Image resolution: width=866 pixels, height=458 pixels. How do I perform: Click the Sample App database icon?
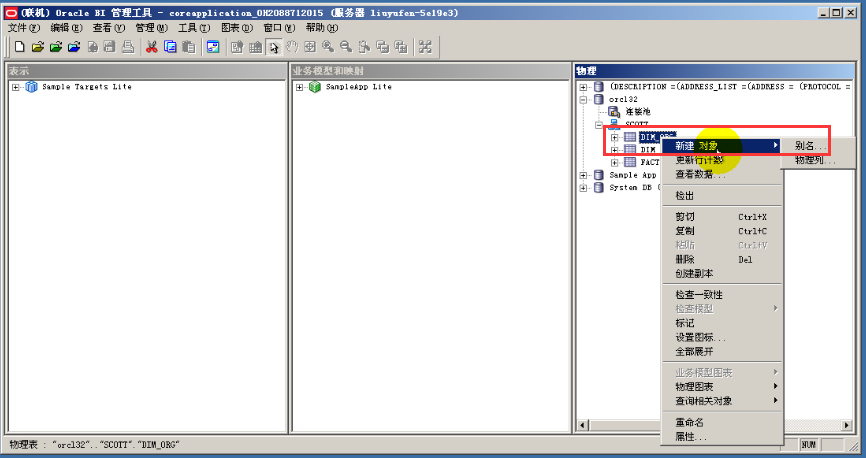pyautogui.click(x=599, y=175)
